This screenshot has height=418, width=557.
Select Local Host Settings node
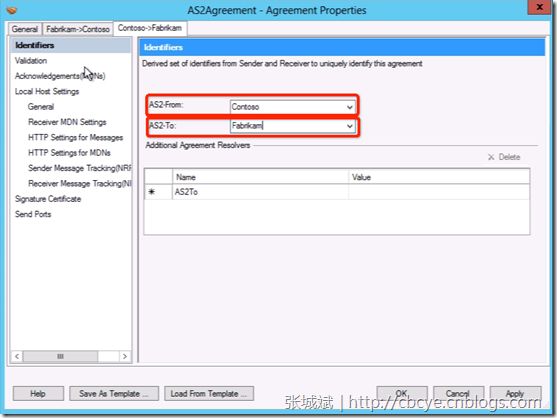click(47, 92)
